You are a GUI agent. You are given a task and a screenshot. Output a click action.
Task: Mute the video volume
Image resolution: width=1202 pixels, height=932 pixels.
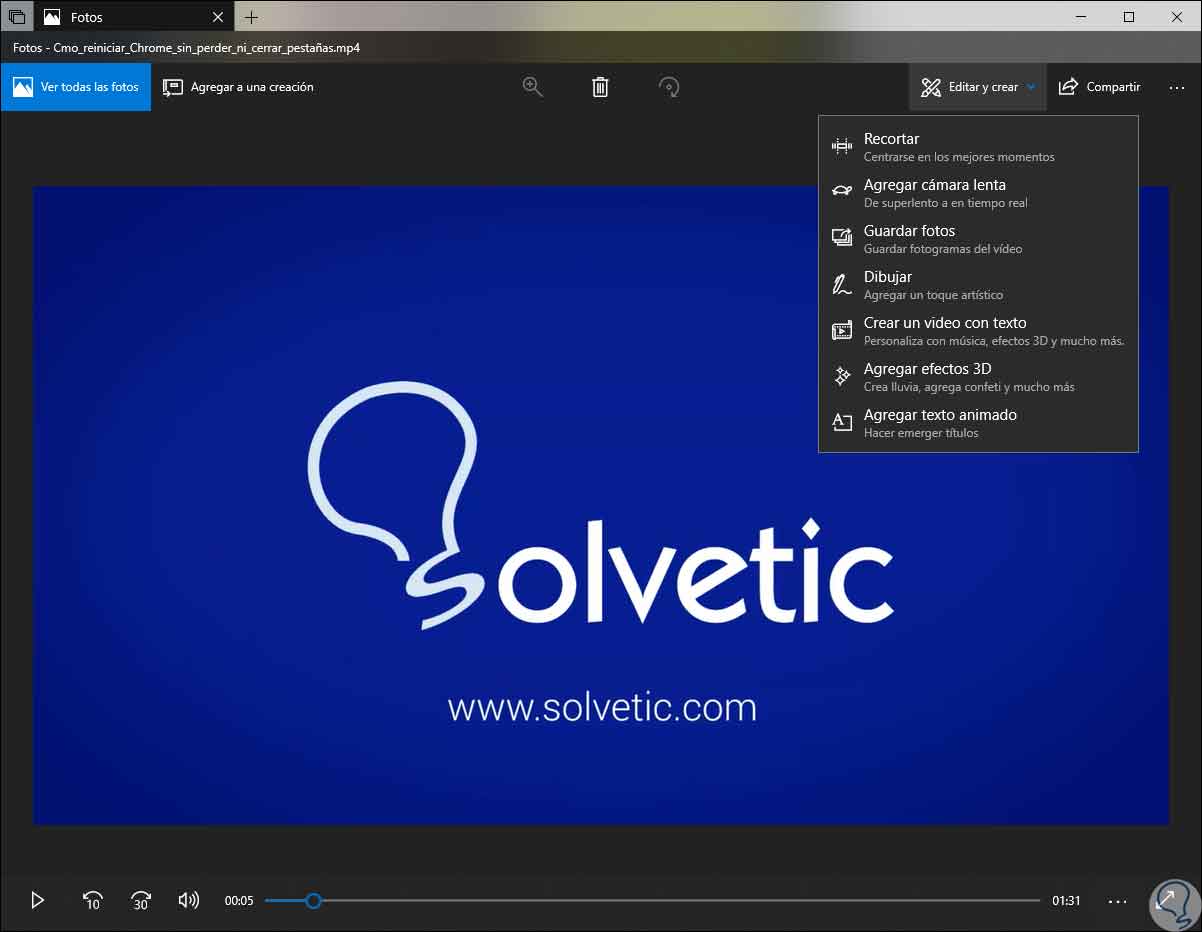pyautogui.click(x=188, y=900)
